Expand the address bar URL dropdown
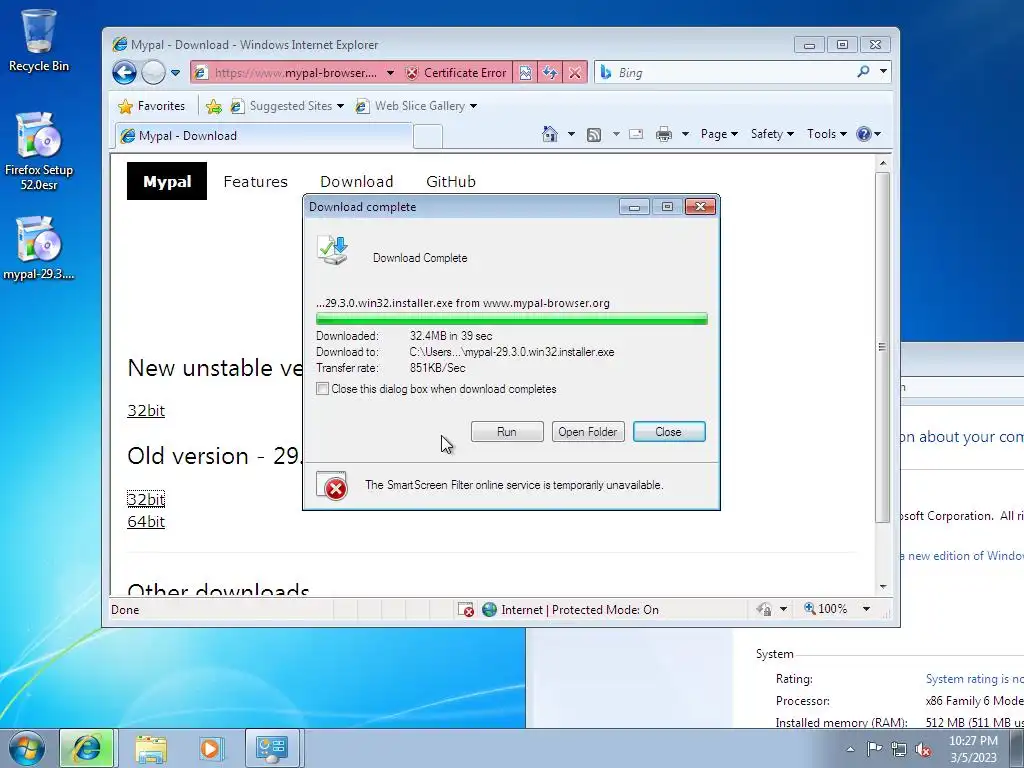Screen dimensions: 1024x768 (390, 72)
